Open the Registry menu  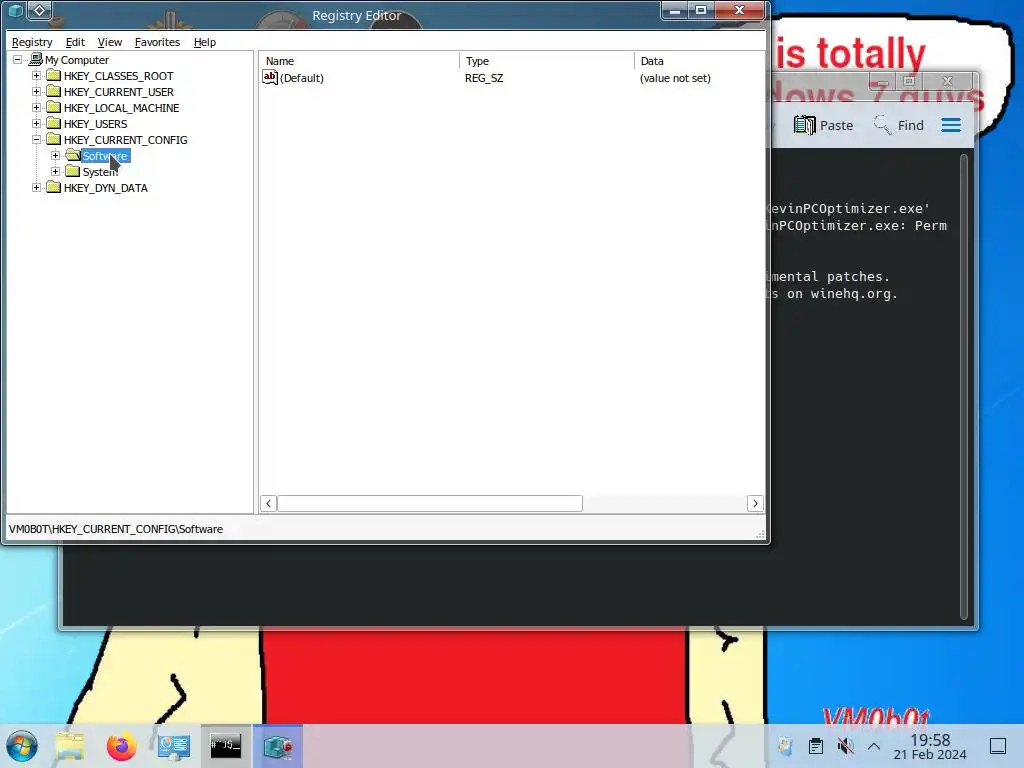32,42
